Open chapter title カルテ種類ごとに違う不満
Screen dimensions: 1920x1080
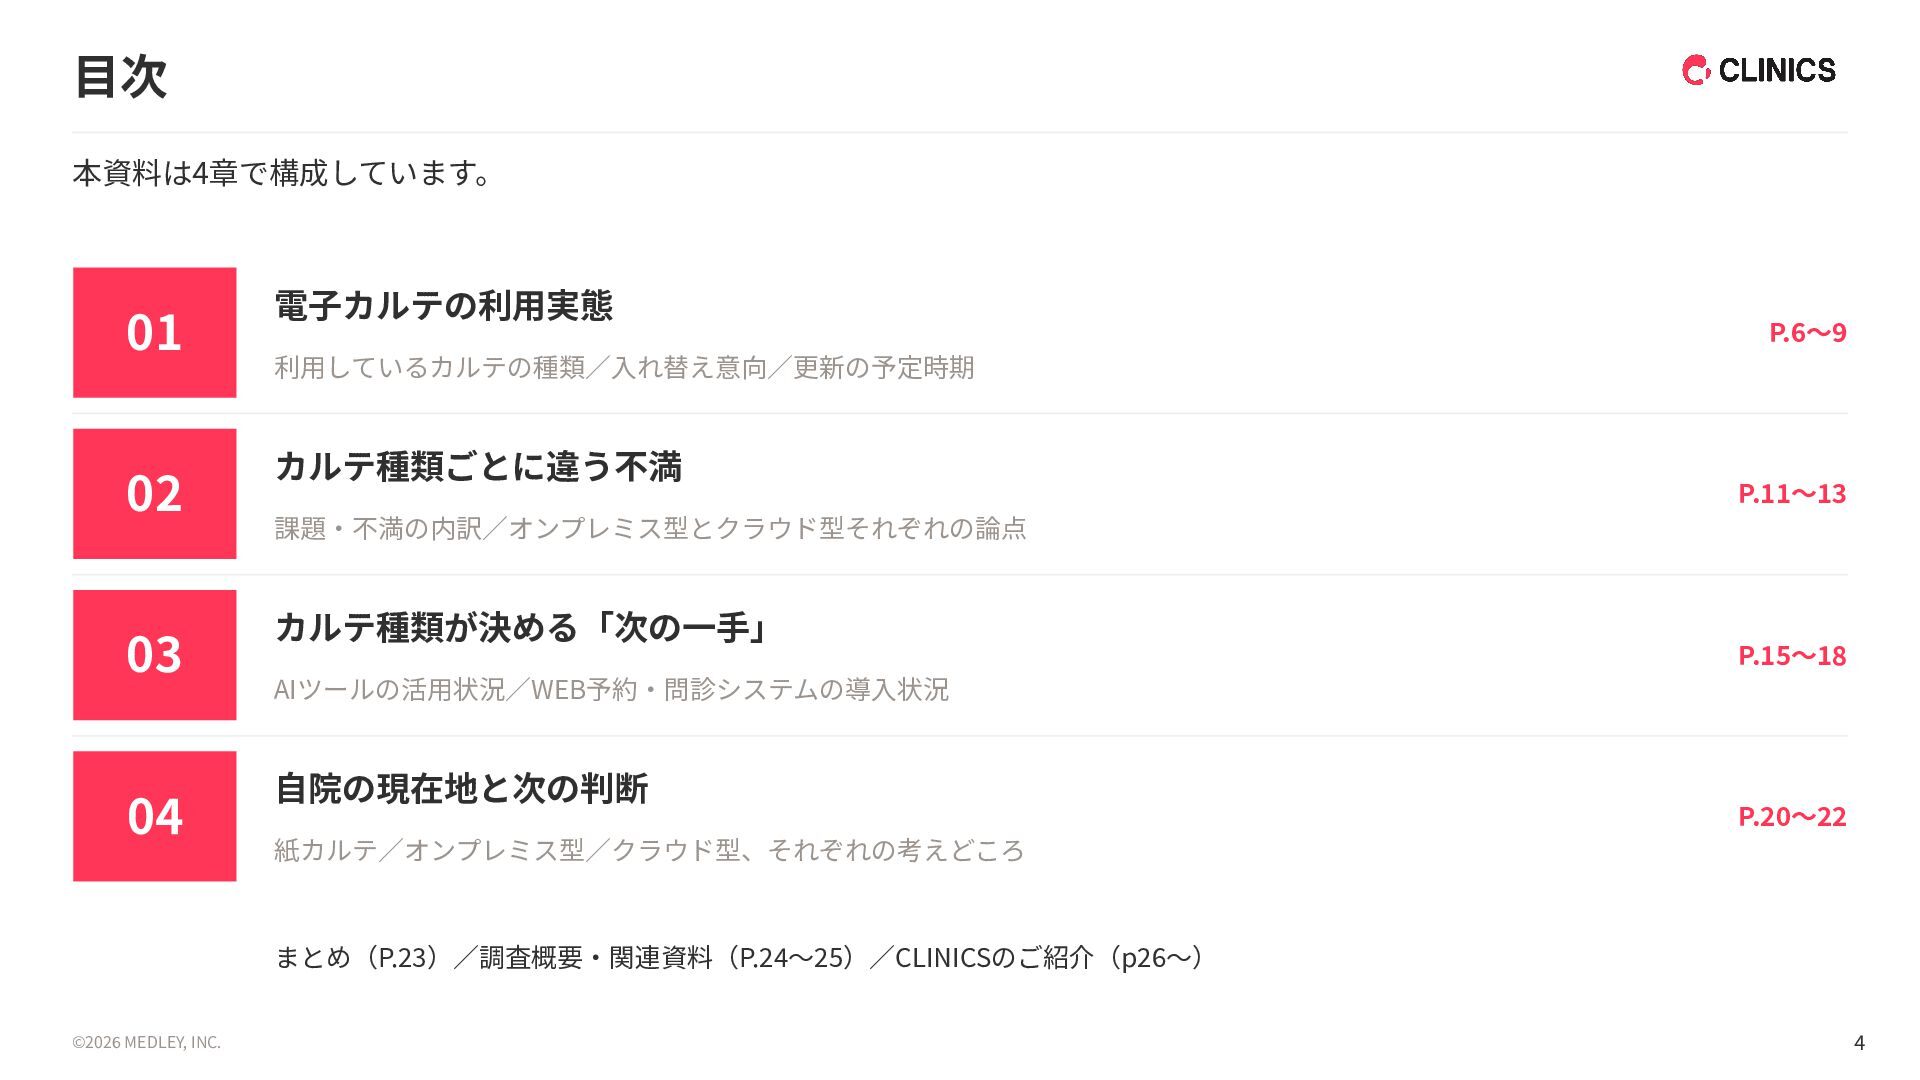coord(478,467)
